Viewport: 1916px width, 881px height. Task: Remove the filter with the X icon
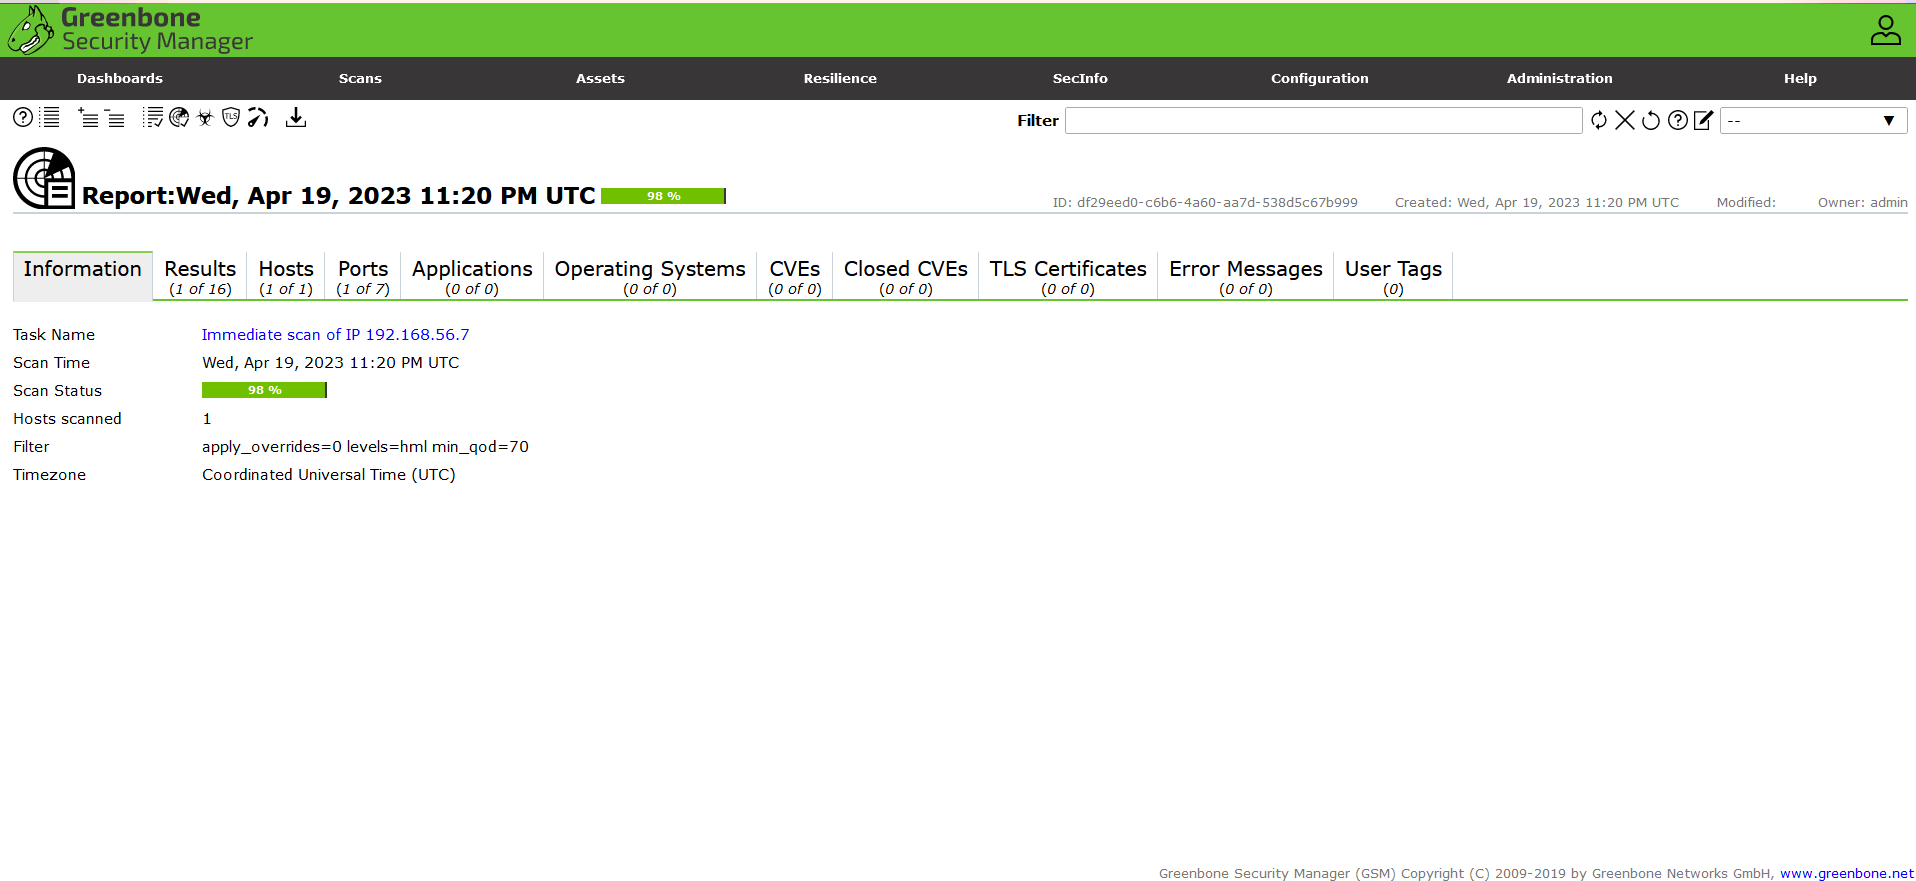point(1625,120)
